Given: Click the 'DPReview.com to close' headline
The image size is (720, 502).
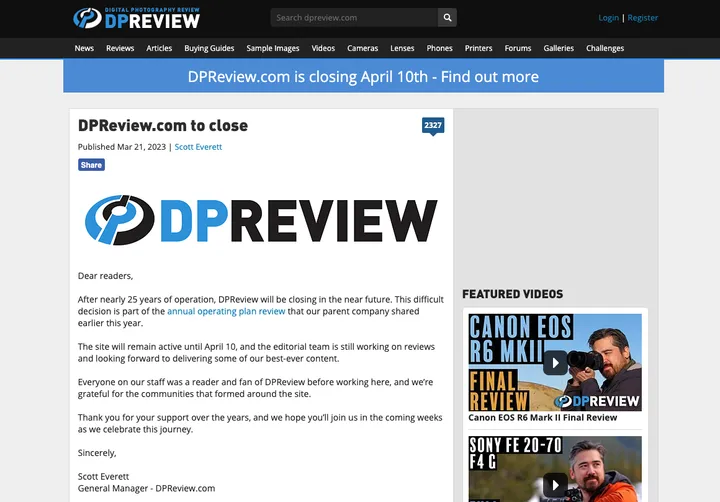Looking at the screenshot, I should click(x=163, y=125).
